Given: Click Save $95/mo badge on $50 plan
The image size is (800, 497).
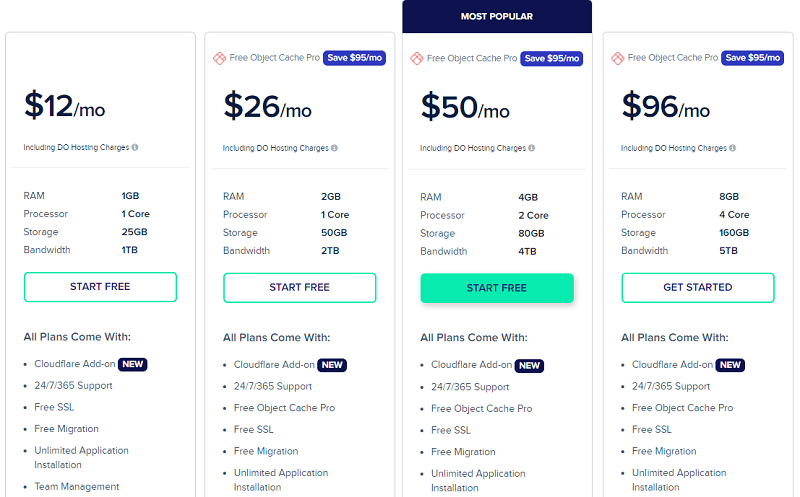Looking at the screenshot, I should point(552,58).
